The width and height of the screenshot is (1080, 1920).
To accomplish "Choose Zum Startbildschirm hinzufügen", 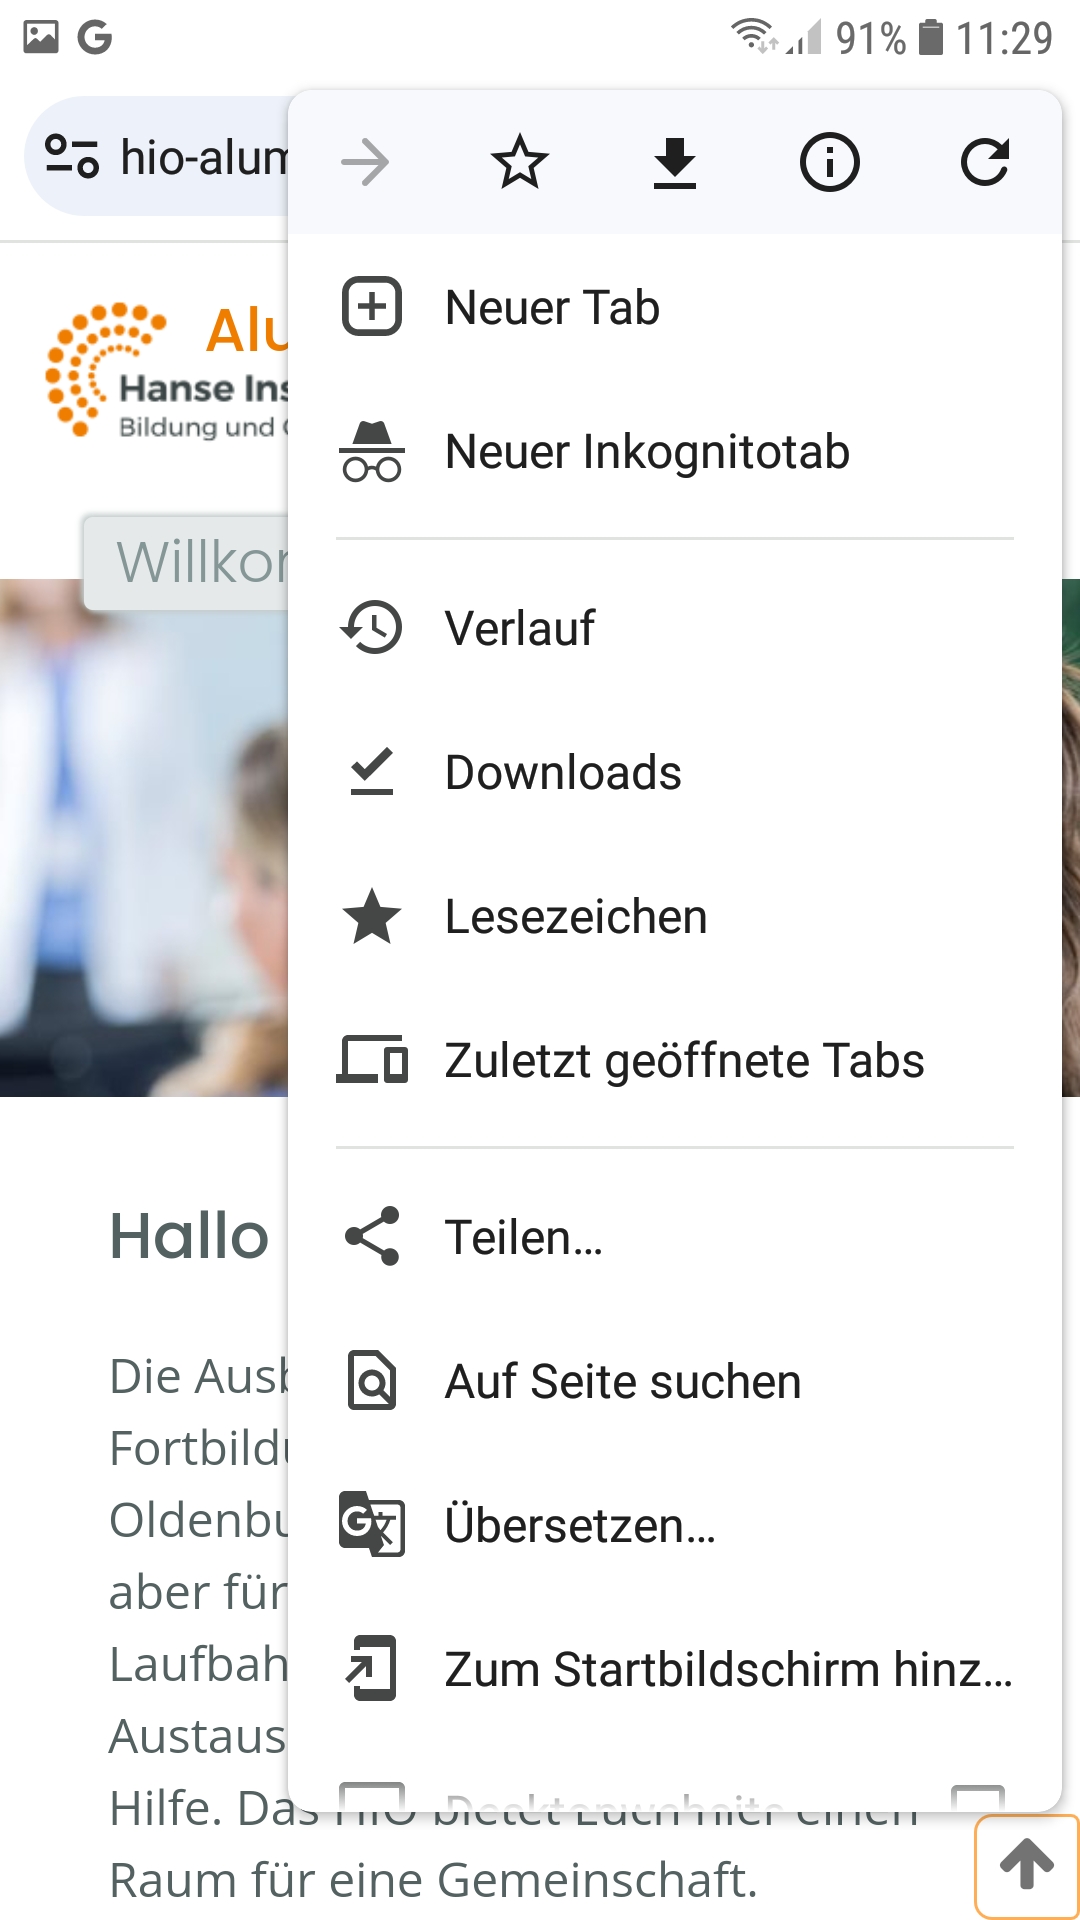I will tap(728, 1669).
